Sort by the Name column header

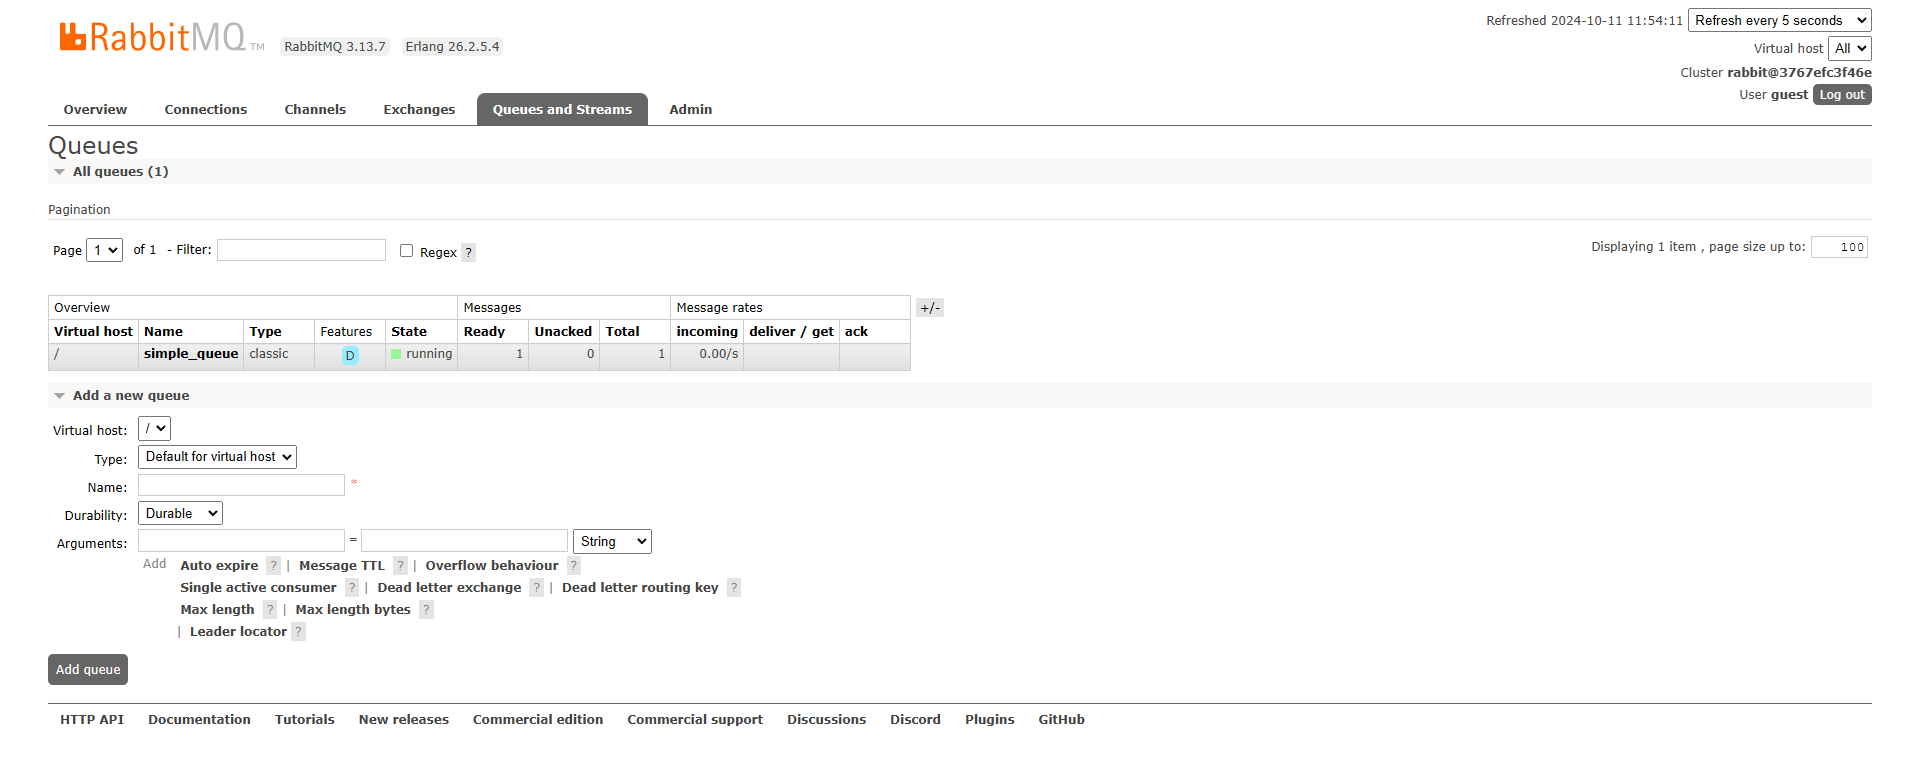(163, 332)
